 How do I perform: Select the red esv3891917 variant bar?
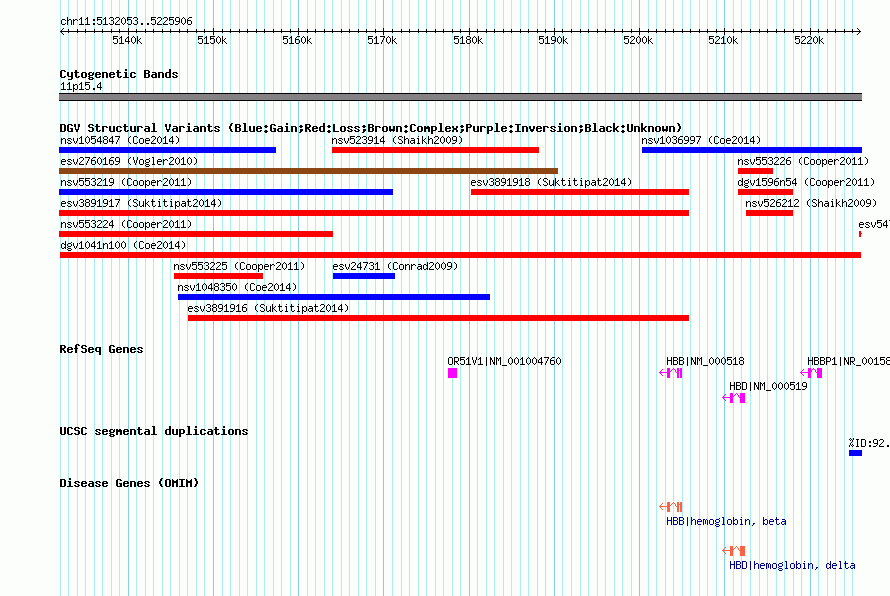(374, 213)
